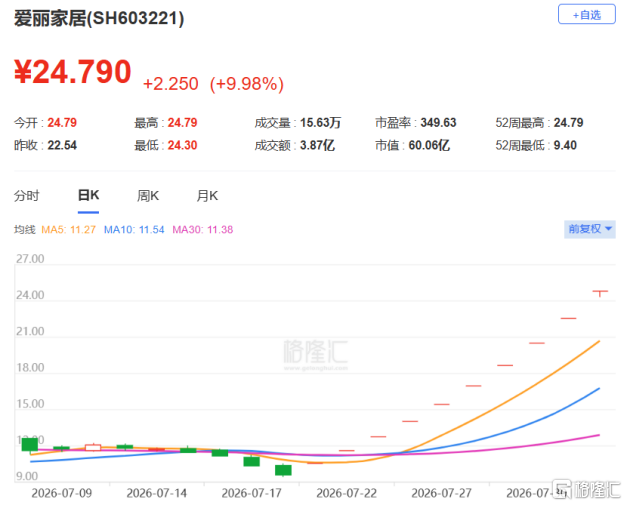The height and width of the screenshot is (506, 627).
Task: Click the percentage change (+9.98%)
Action: (x=247, y=84)
